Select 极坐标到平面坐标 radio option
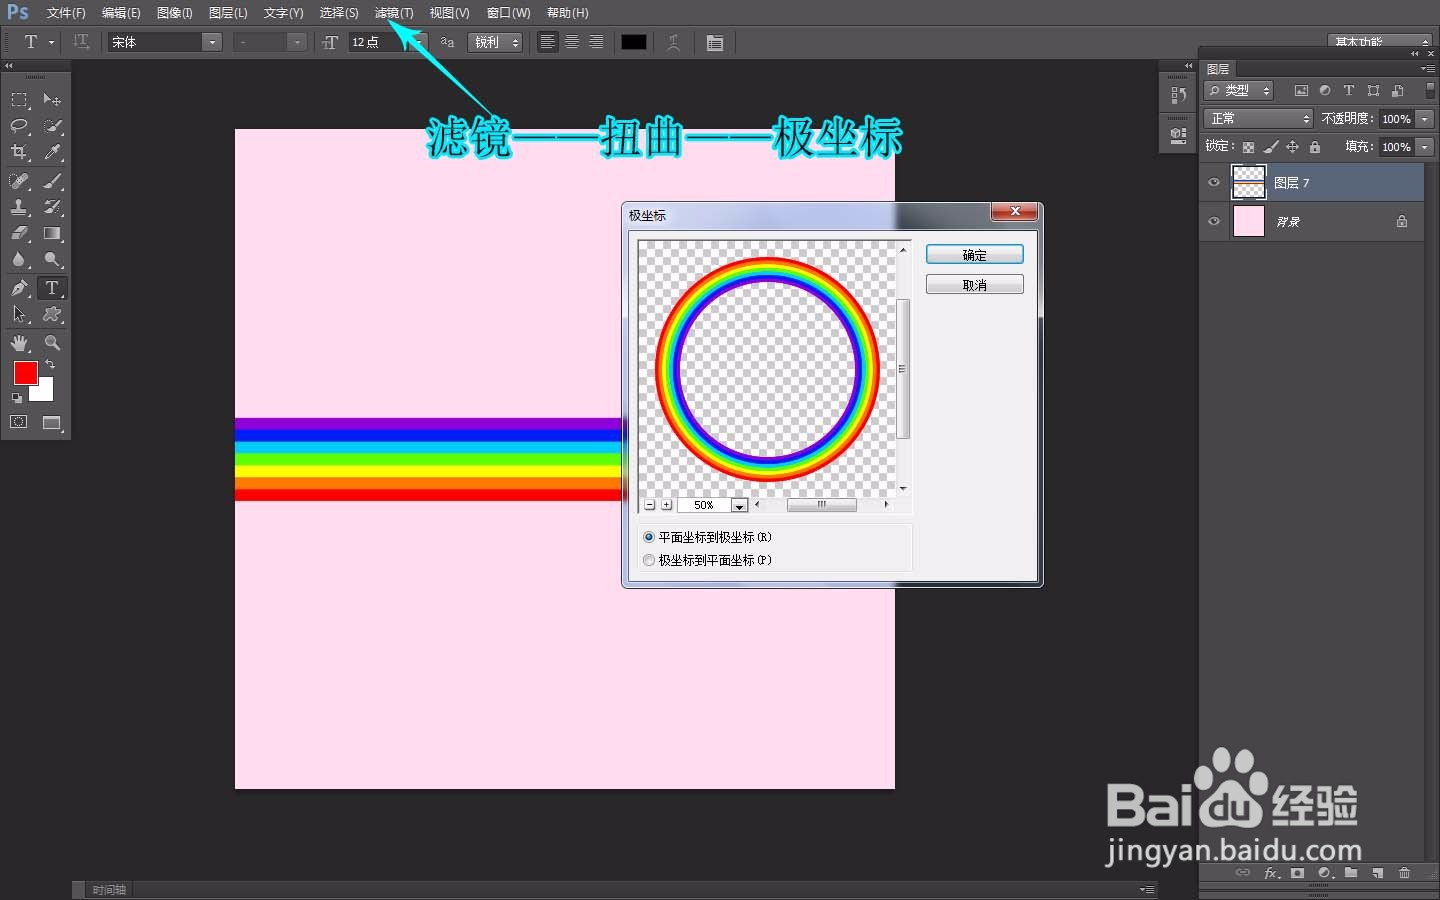1440x900 pixels. point(649,560)
